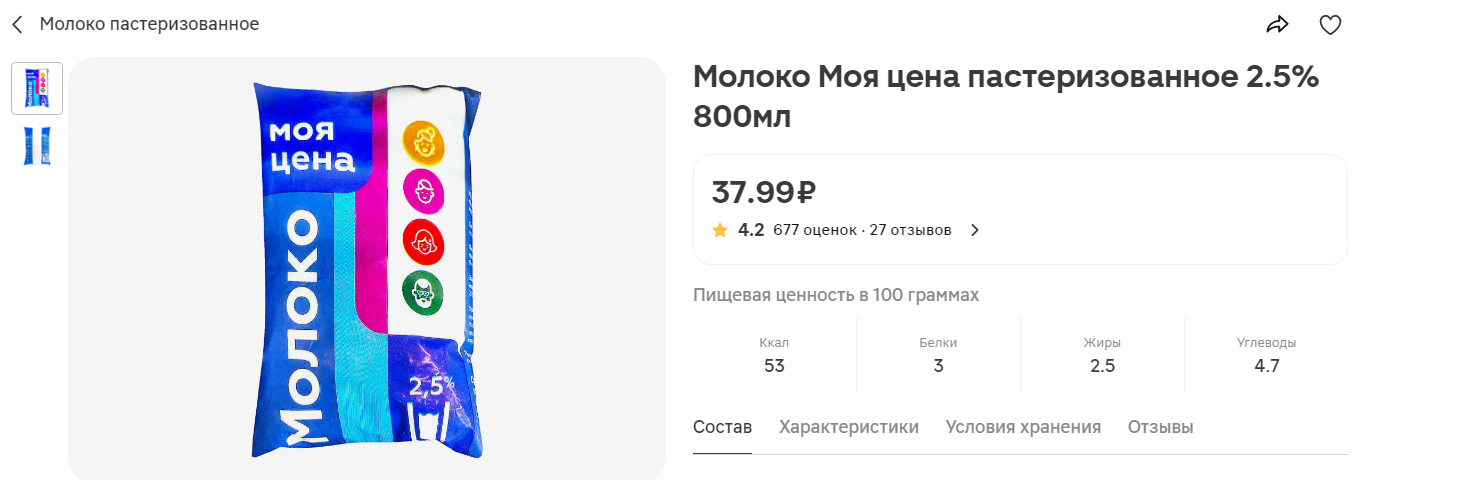Switch to the Характеристики tab
This screenshot has height=480, width=1459.
coord(848,427)
